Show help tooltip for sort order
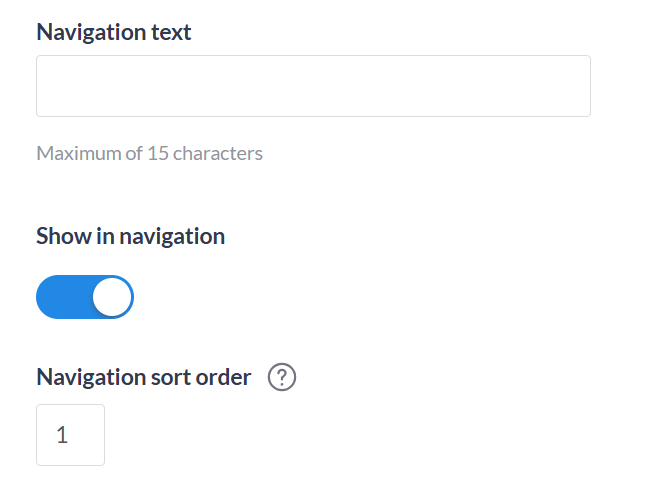The height and width of the screenshot is (487, 654). tap(283, 378)
